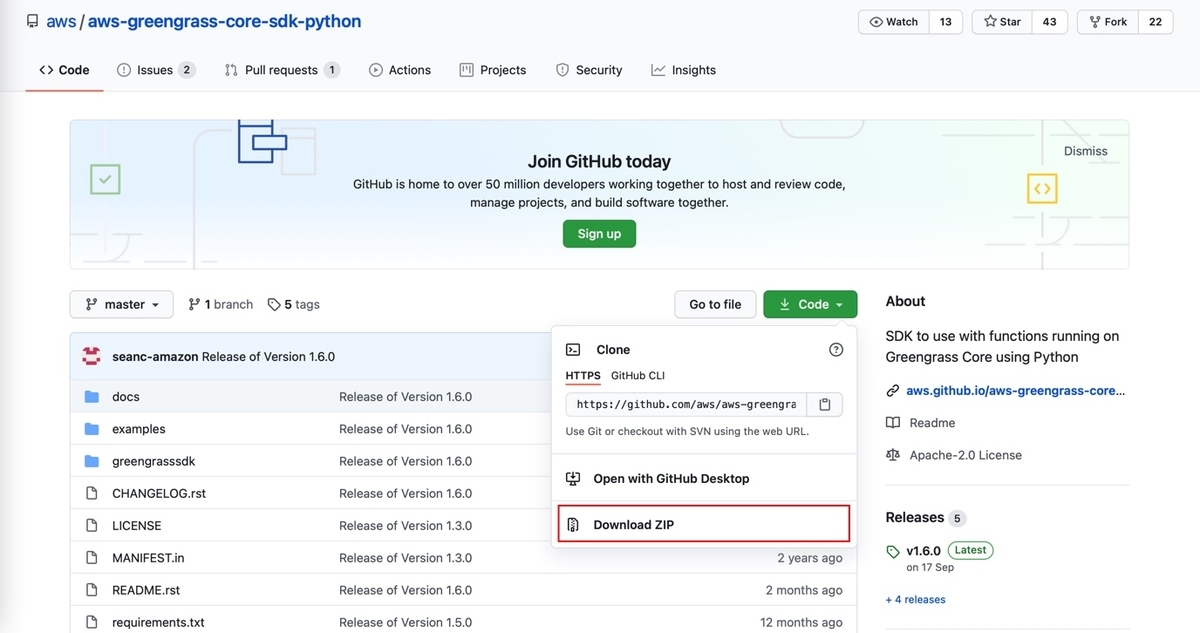Click the Star button
Image resolution: width=1200 pixels, height=633 pixels.
1002,22
